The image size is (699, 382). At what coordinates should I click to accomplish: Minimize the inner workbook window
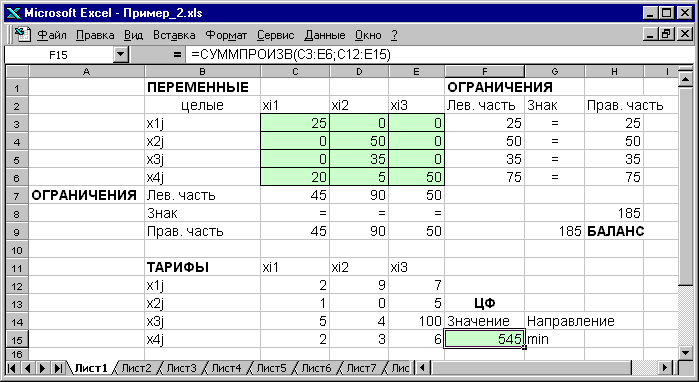pyautogui.click(x=651, y=34)
